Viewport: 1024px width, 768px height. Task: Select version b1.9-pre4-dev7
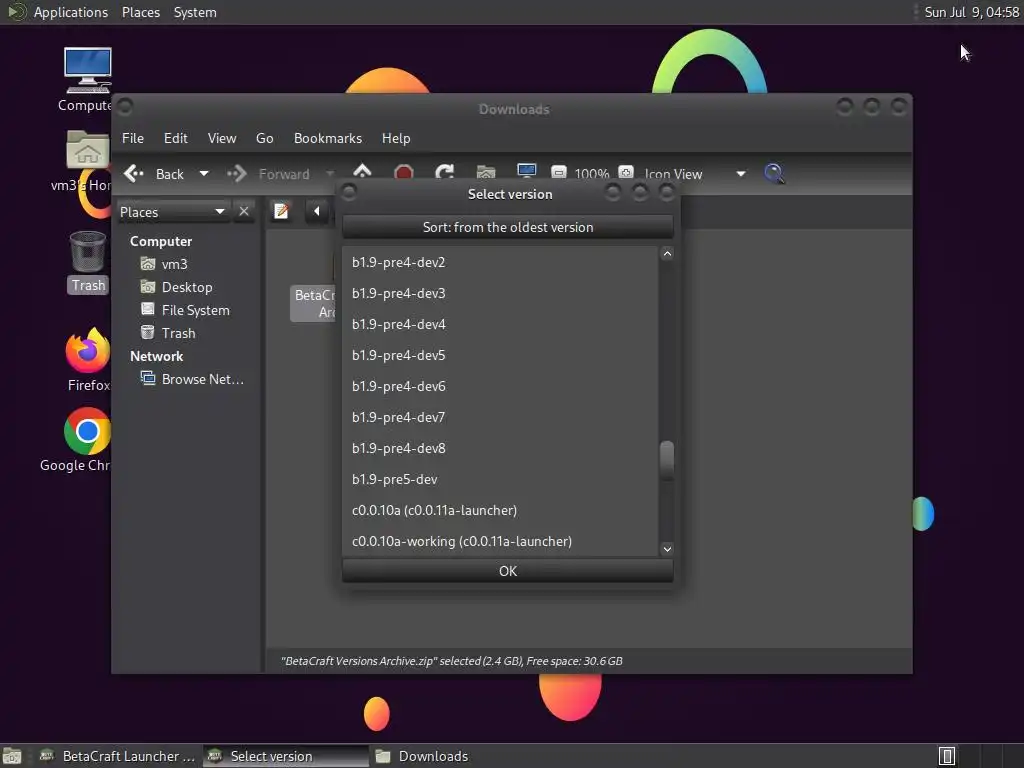[500, 417]
